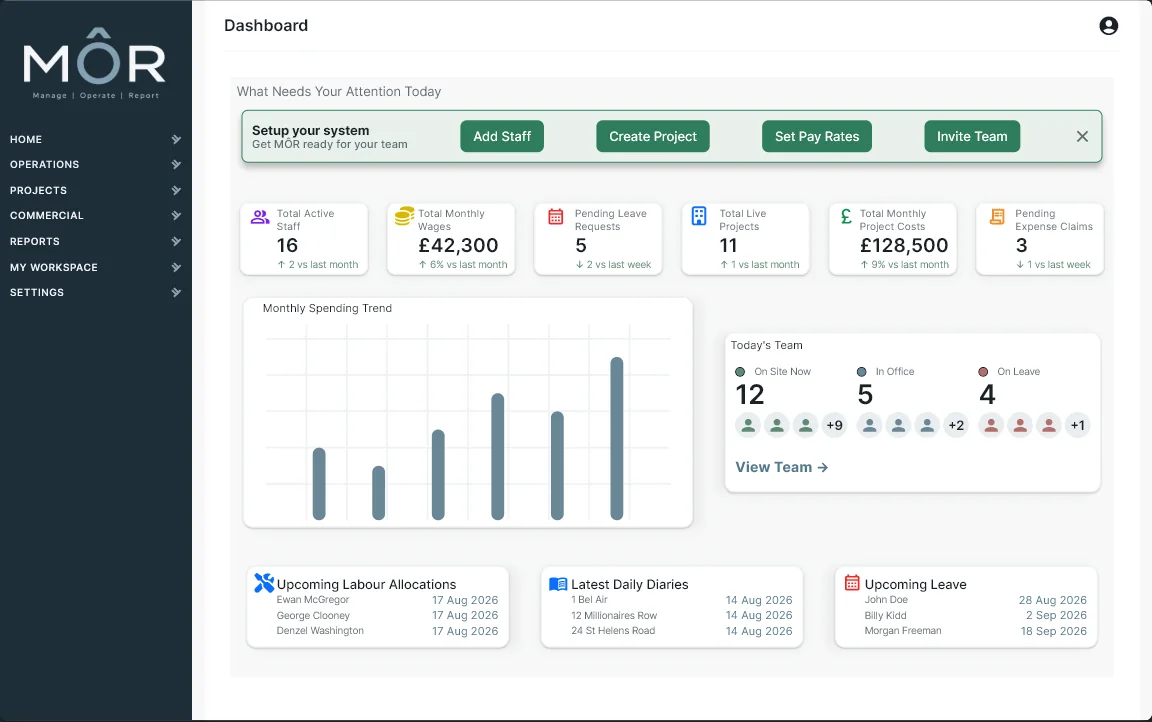
Task: Click the Add Staff button
Action: pyautogui.click(x=502, y=137)
